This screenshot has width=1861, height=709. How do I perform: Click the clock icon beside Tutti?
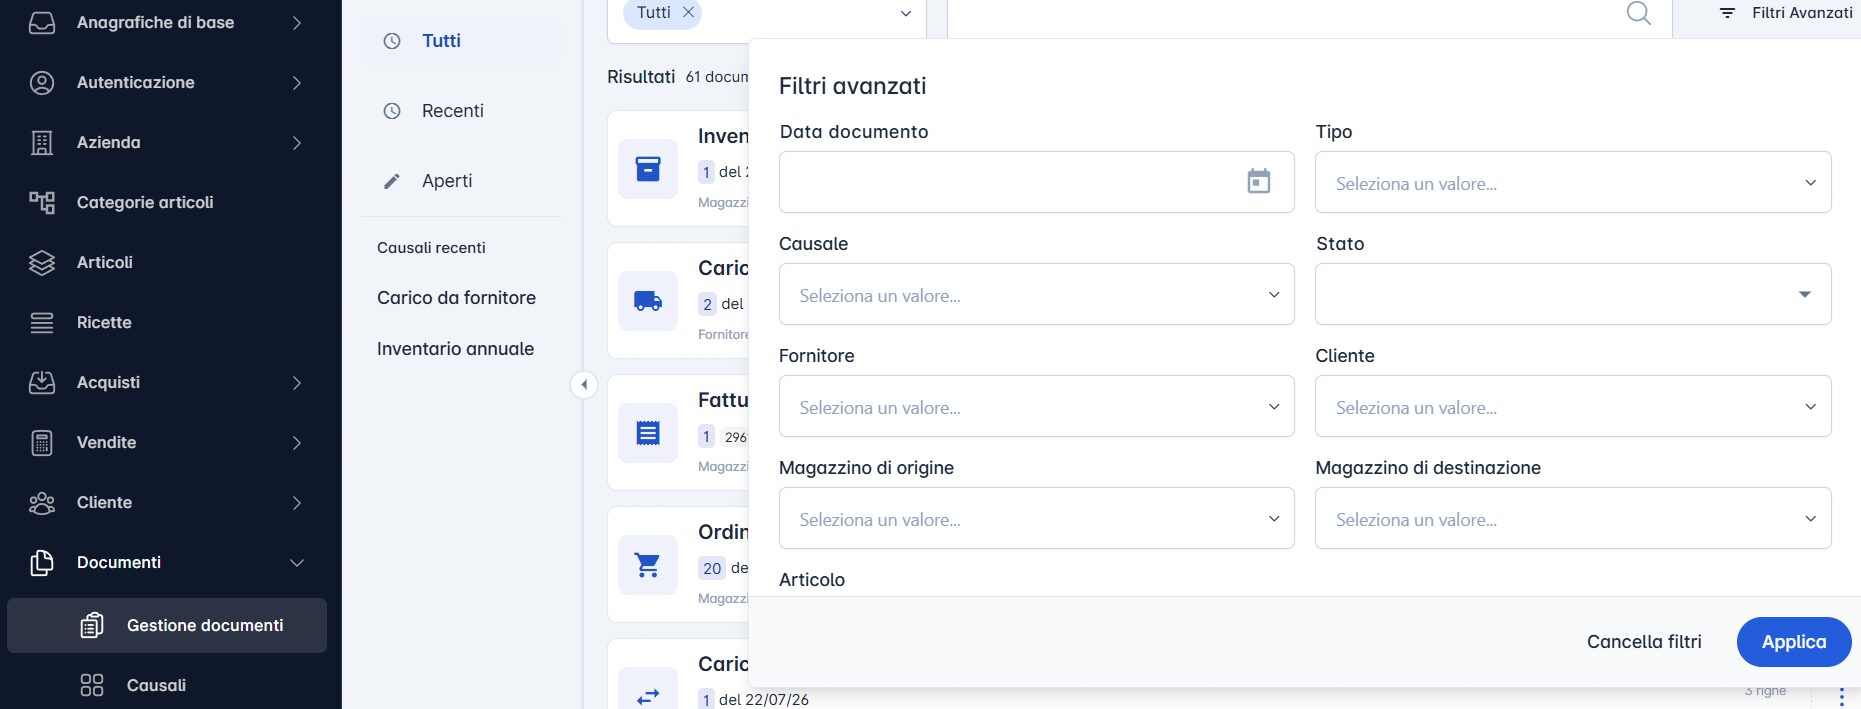392,41
